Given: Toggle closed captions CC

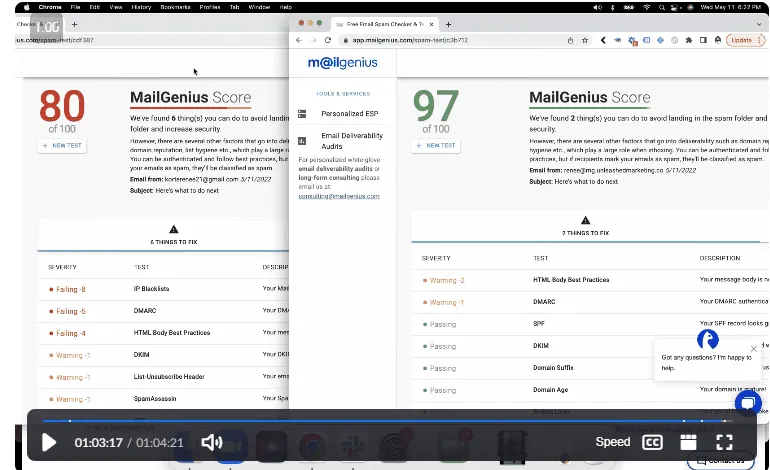Looking at the screenshot, I should point(652,442).
